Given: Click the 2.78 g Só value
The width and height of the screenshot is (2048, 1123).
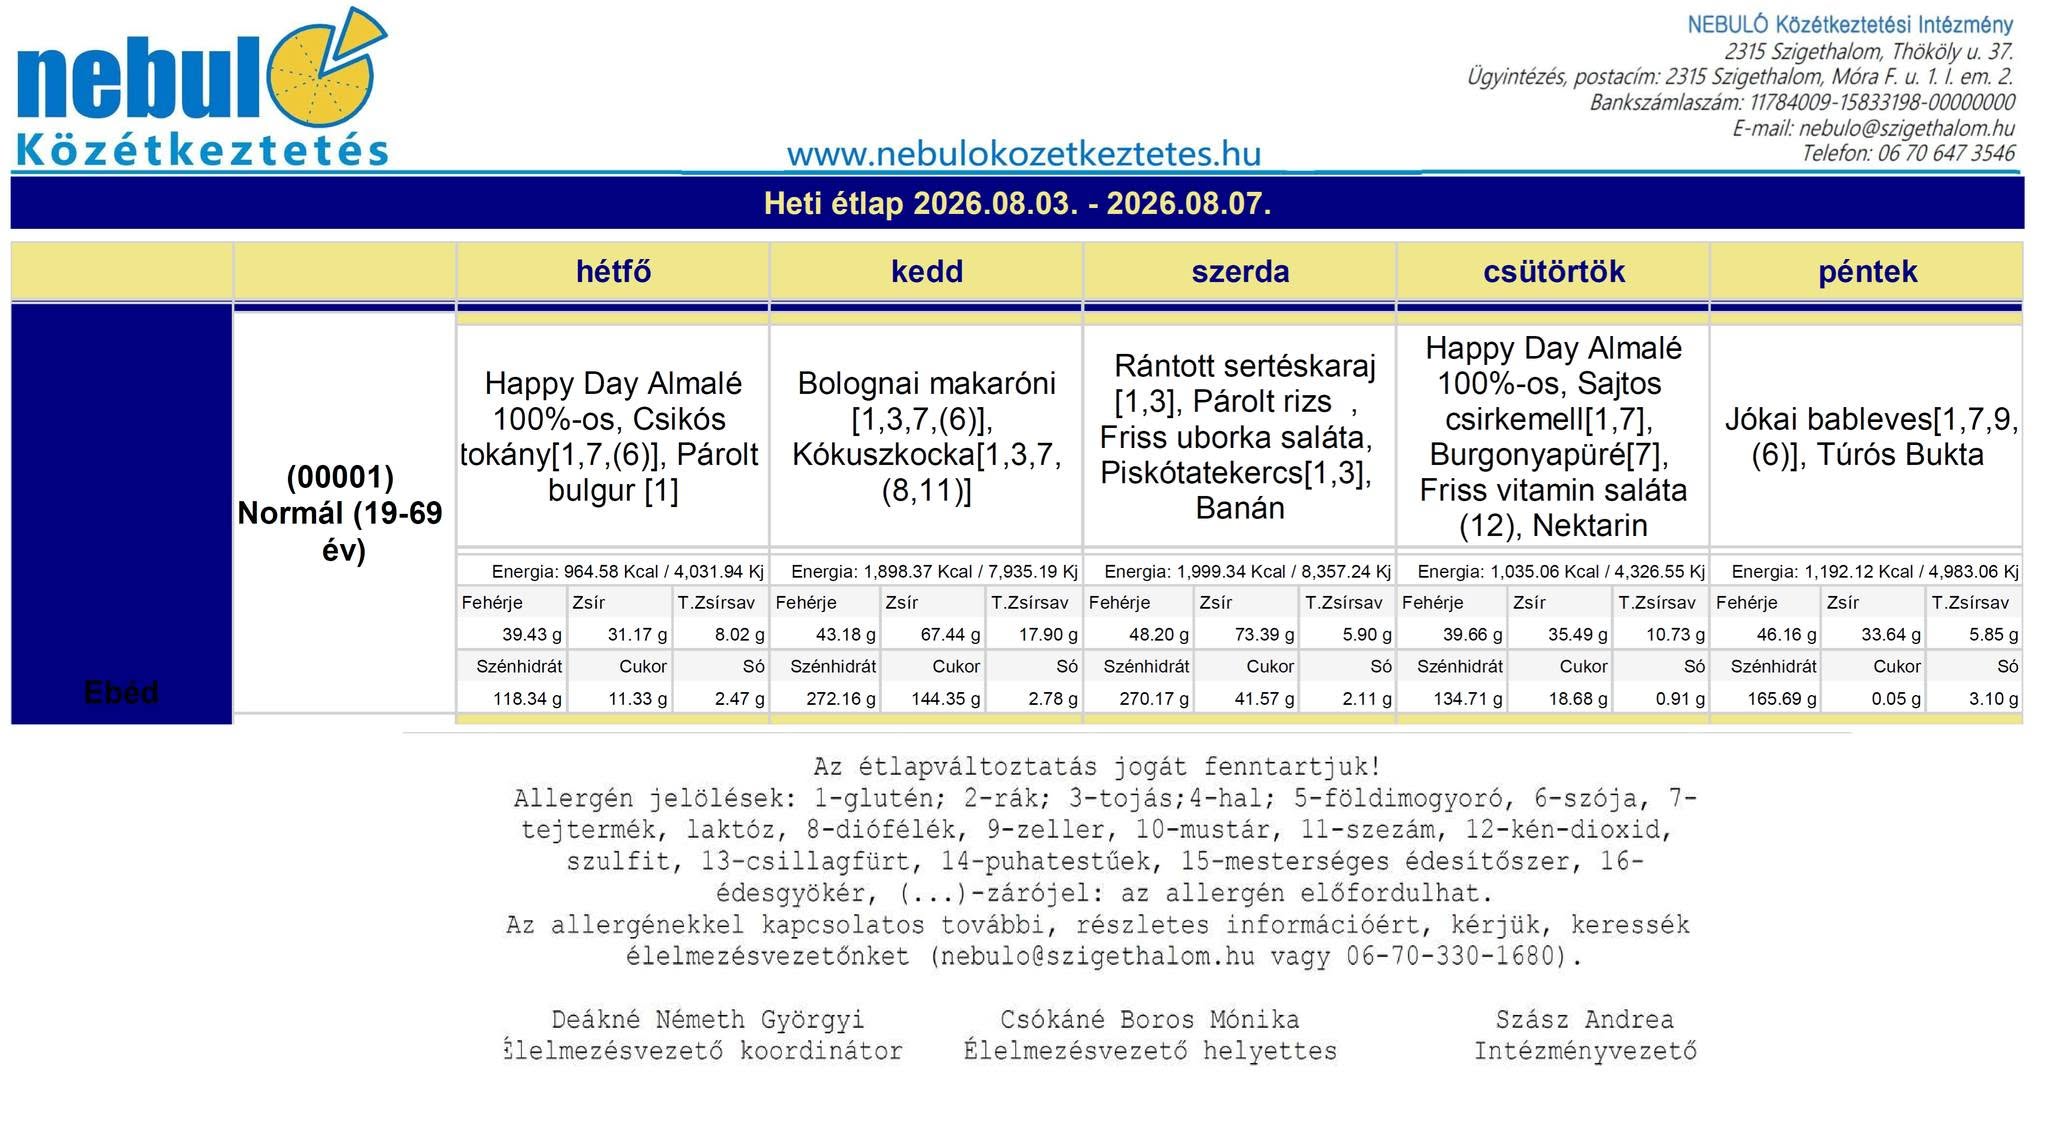Looking at the screenshot, I should click(1053, 699).
